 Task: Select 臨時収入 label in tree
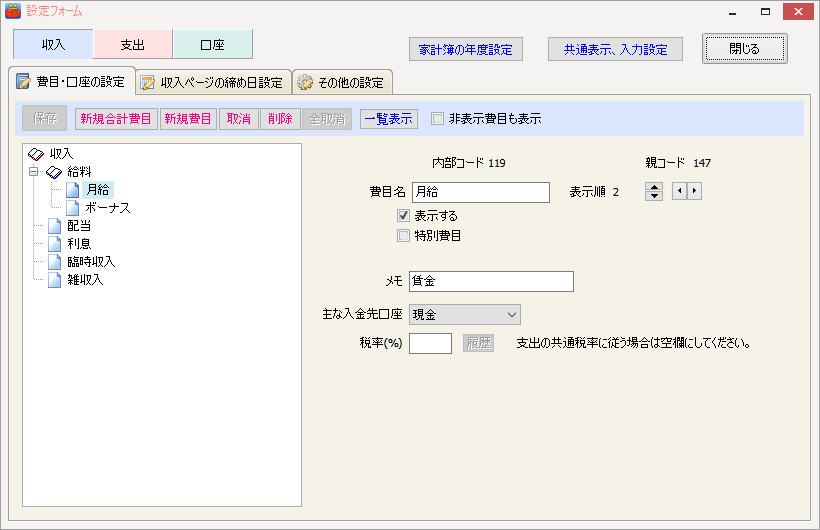click(x=92, y=262)
